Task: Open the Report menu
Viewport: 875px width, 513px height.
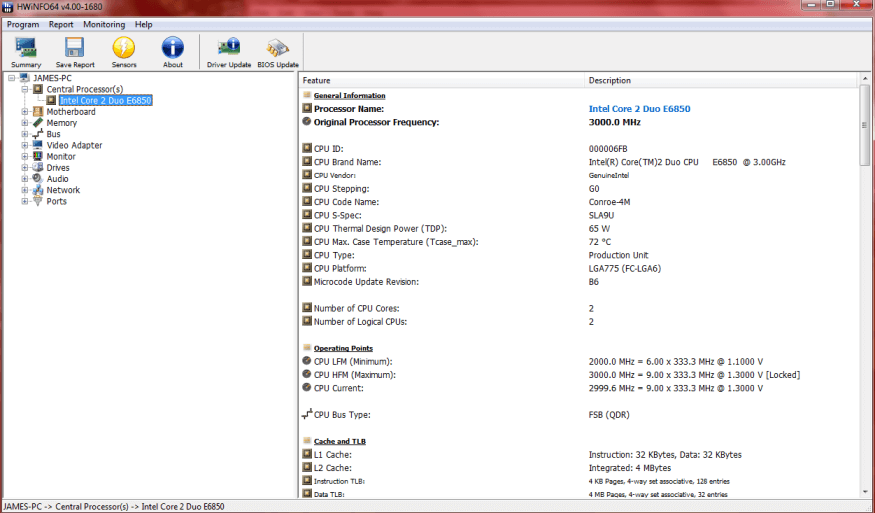Action: coord(61,25)
